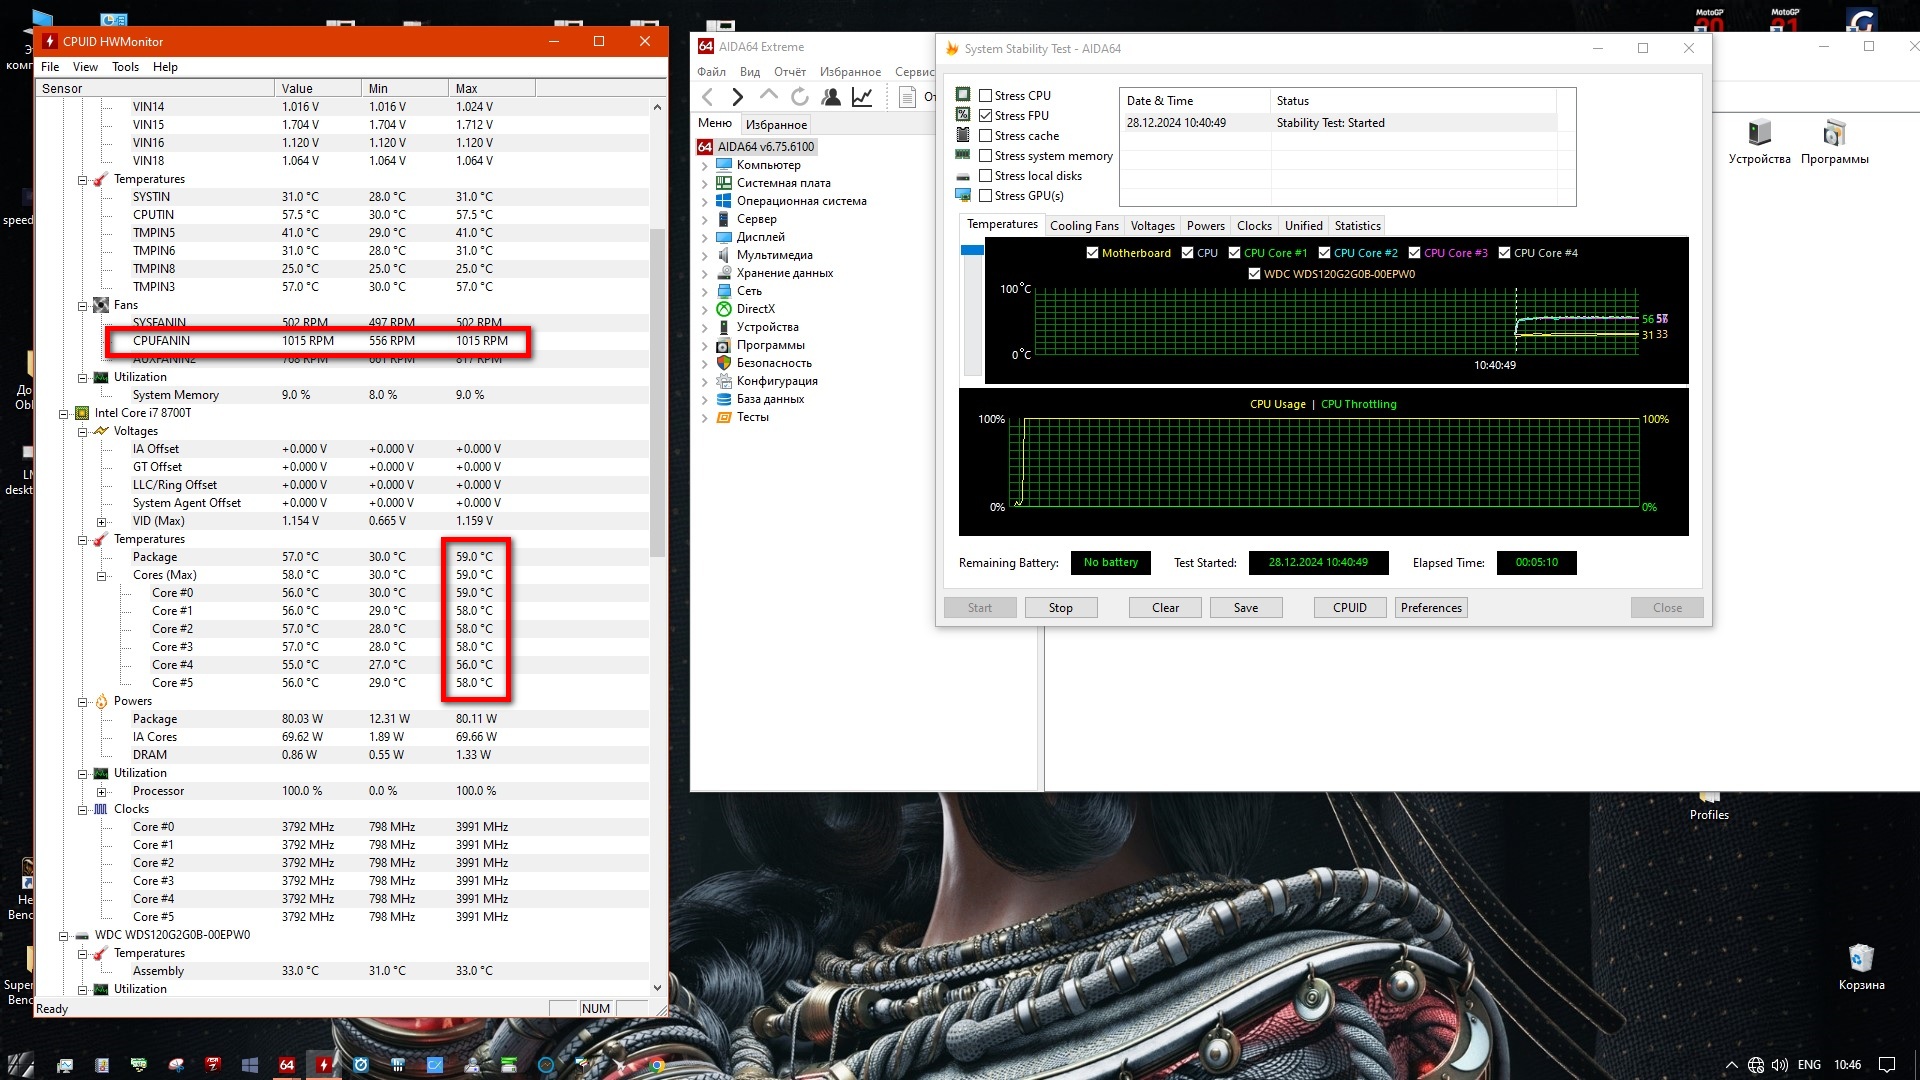Click the AIDA64 icon in the taskbar
Screen dimensions: 1920x1080
(x=287, y=1065)
